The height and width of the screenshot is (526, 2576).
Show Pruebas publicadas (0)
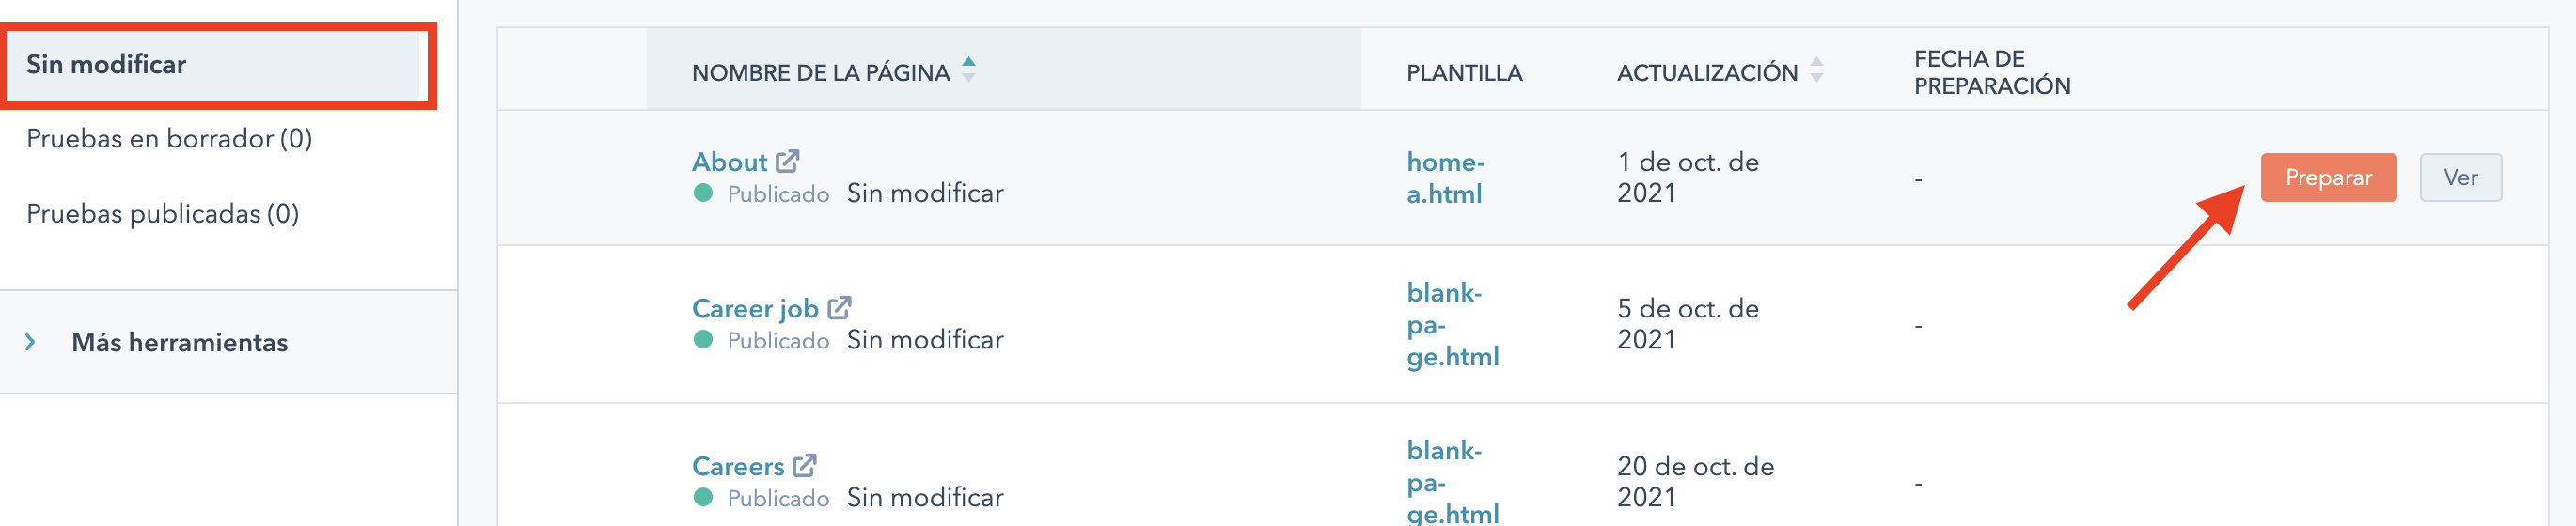[x=162, y=214]
